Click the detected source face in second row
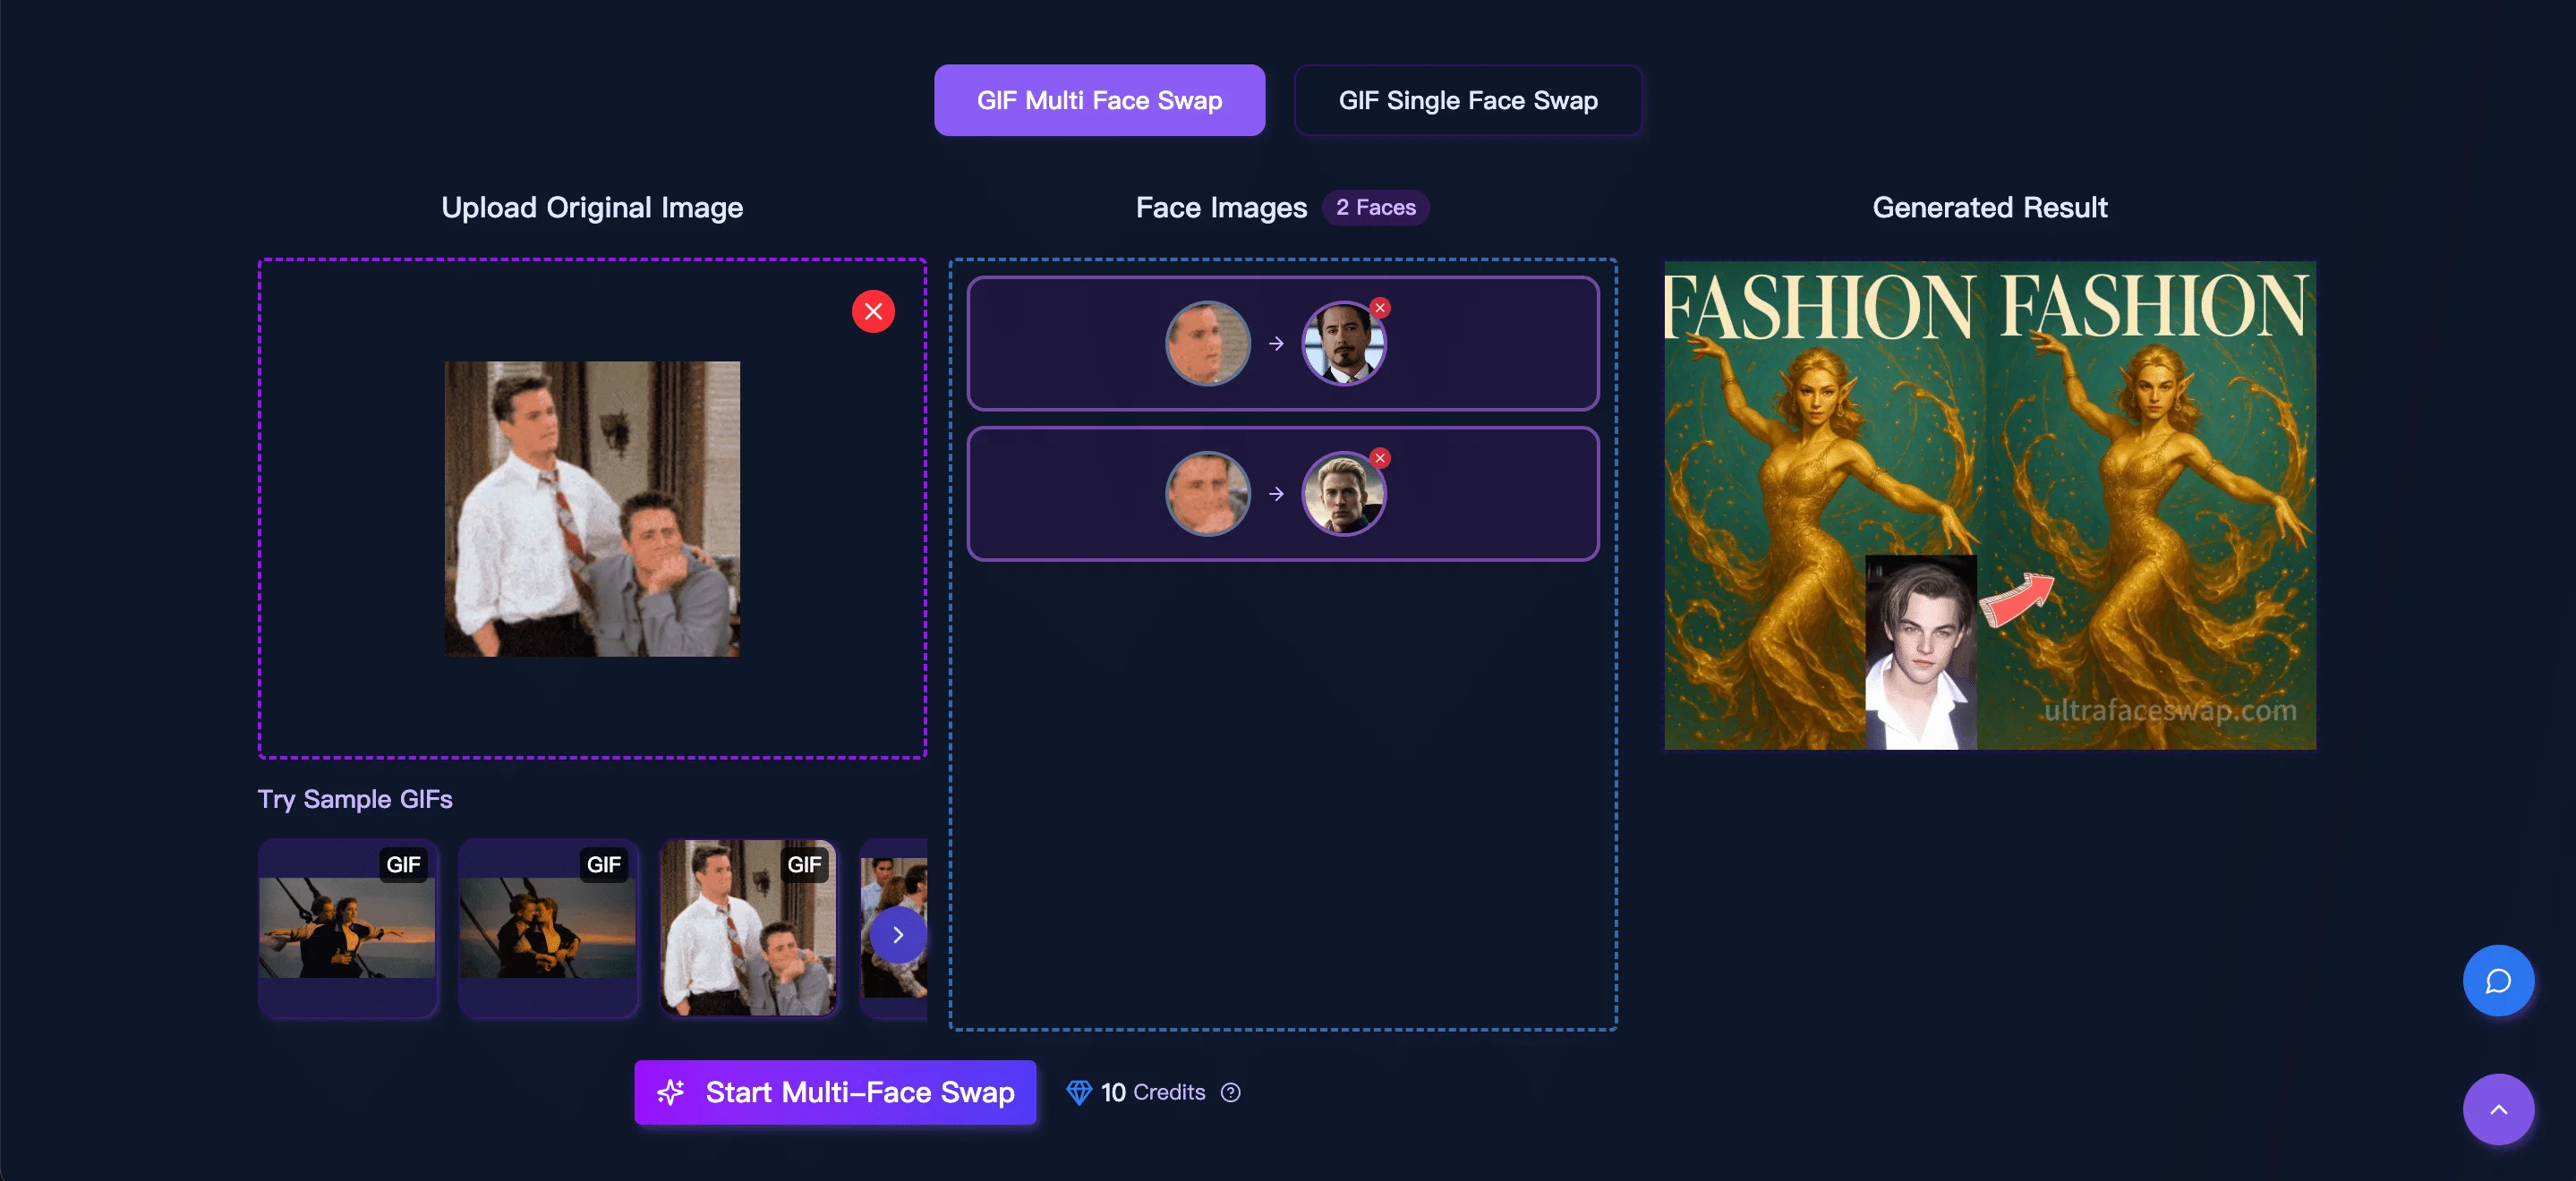The image size is (2576, 1181). point(1208,493)
